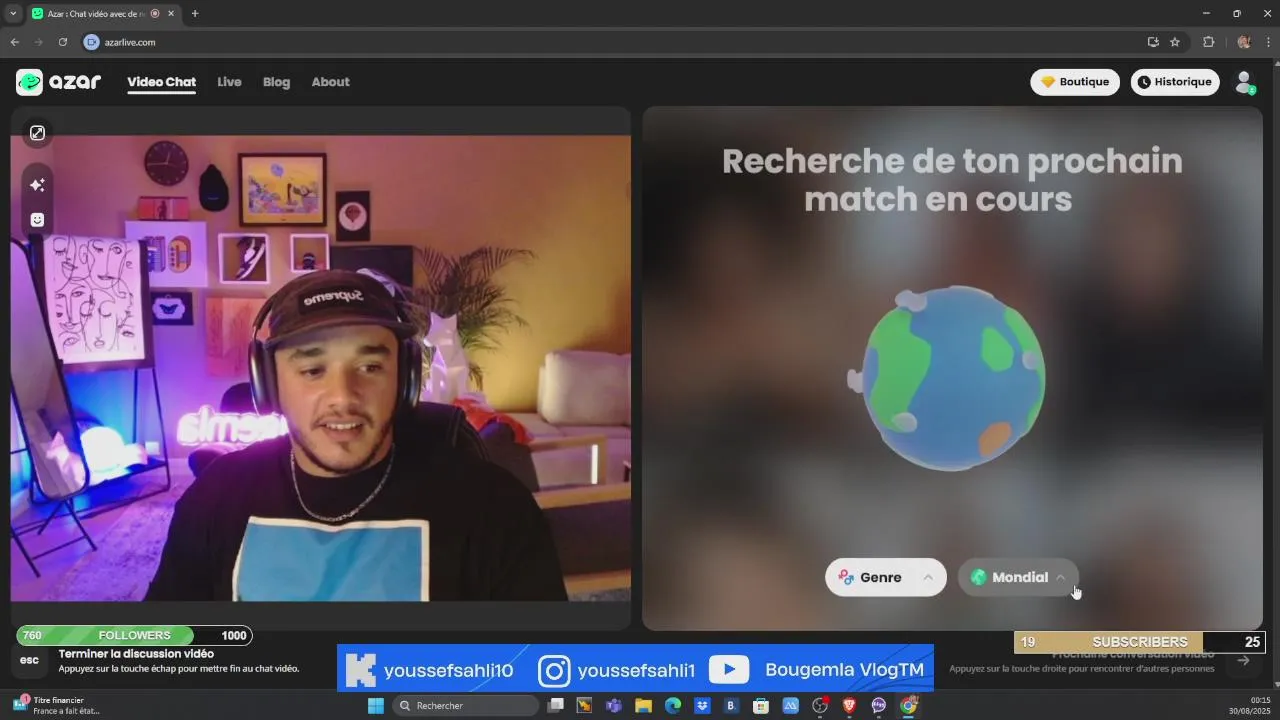The height and width of the screenshot is (720, 1280).
Task: Click the Followers progress bar
Action: click(134, 635)
